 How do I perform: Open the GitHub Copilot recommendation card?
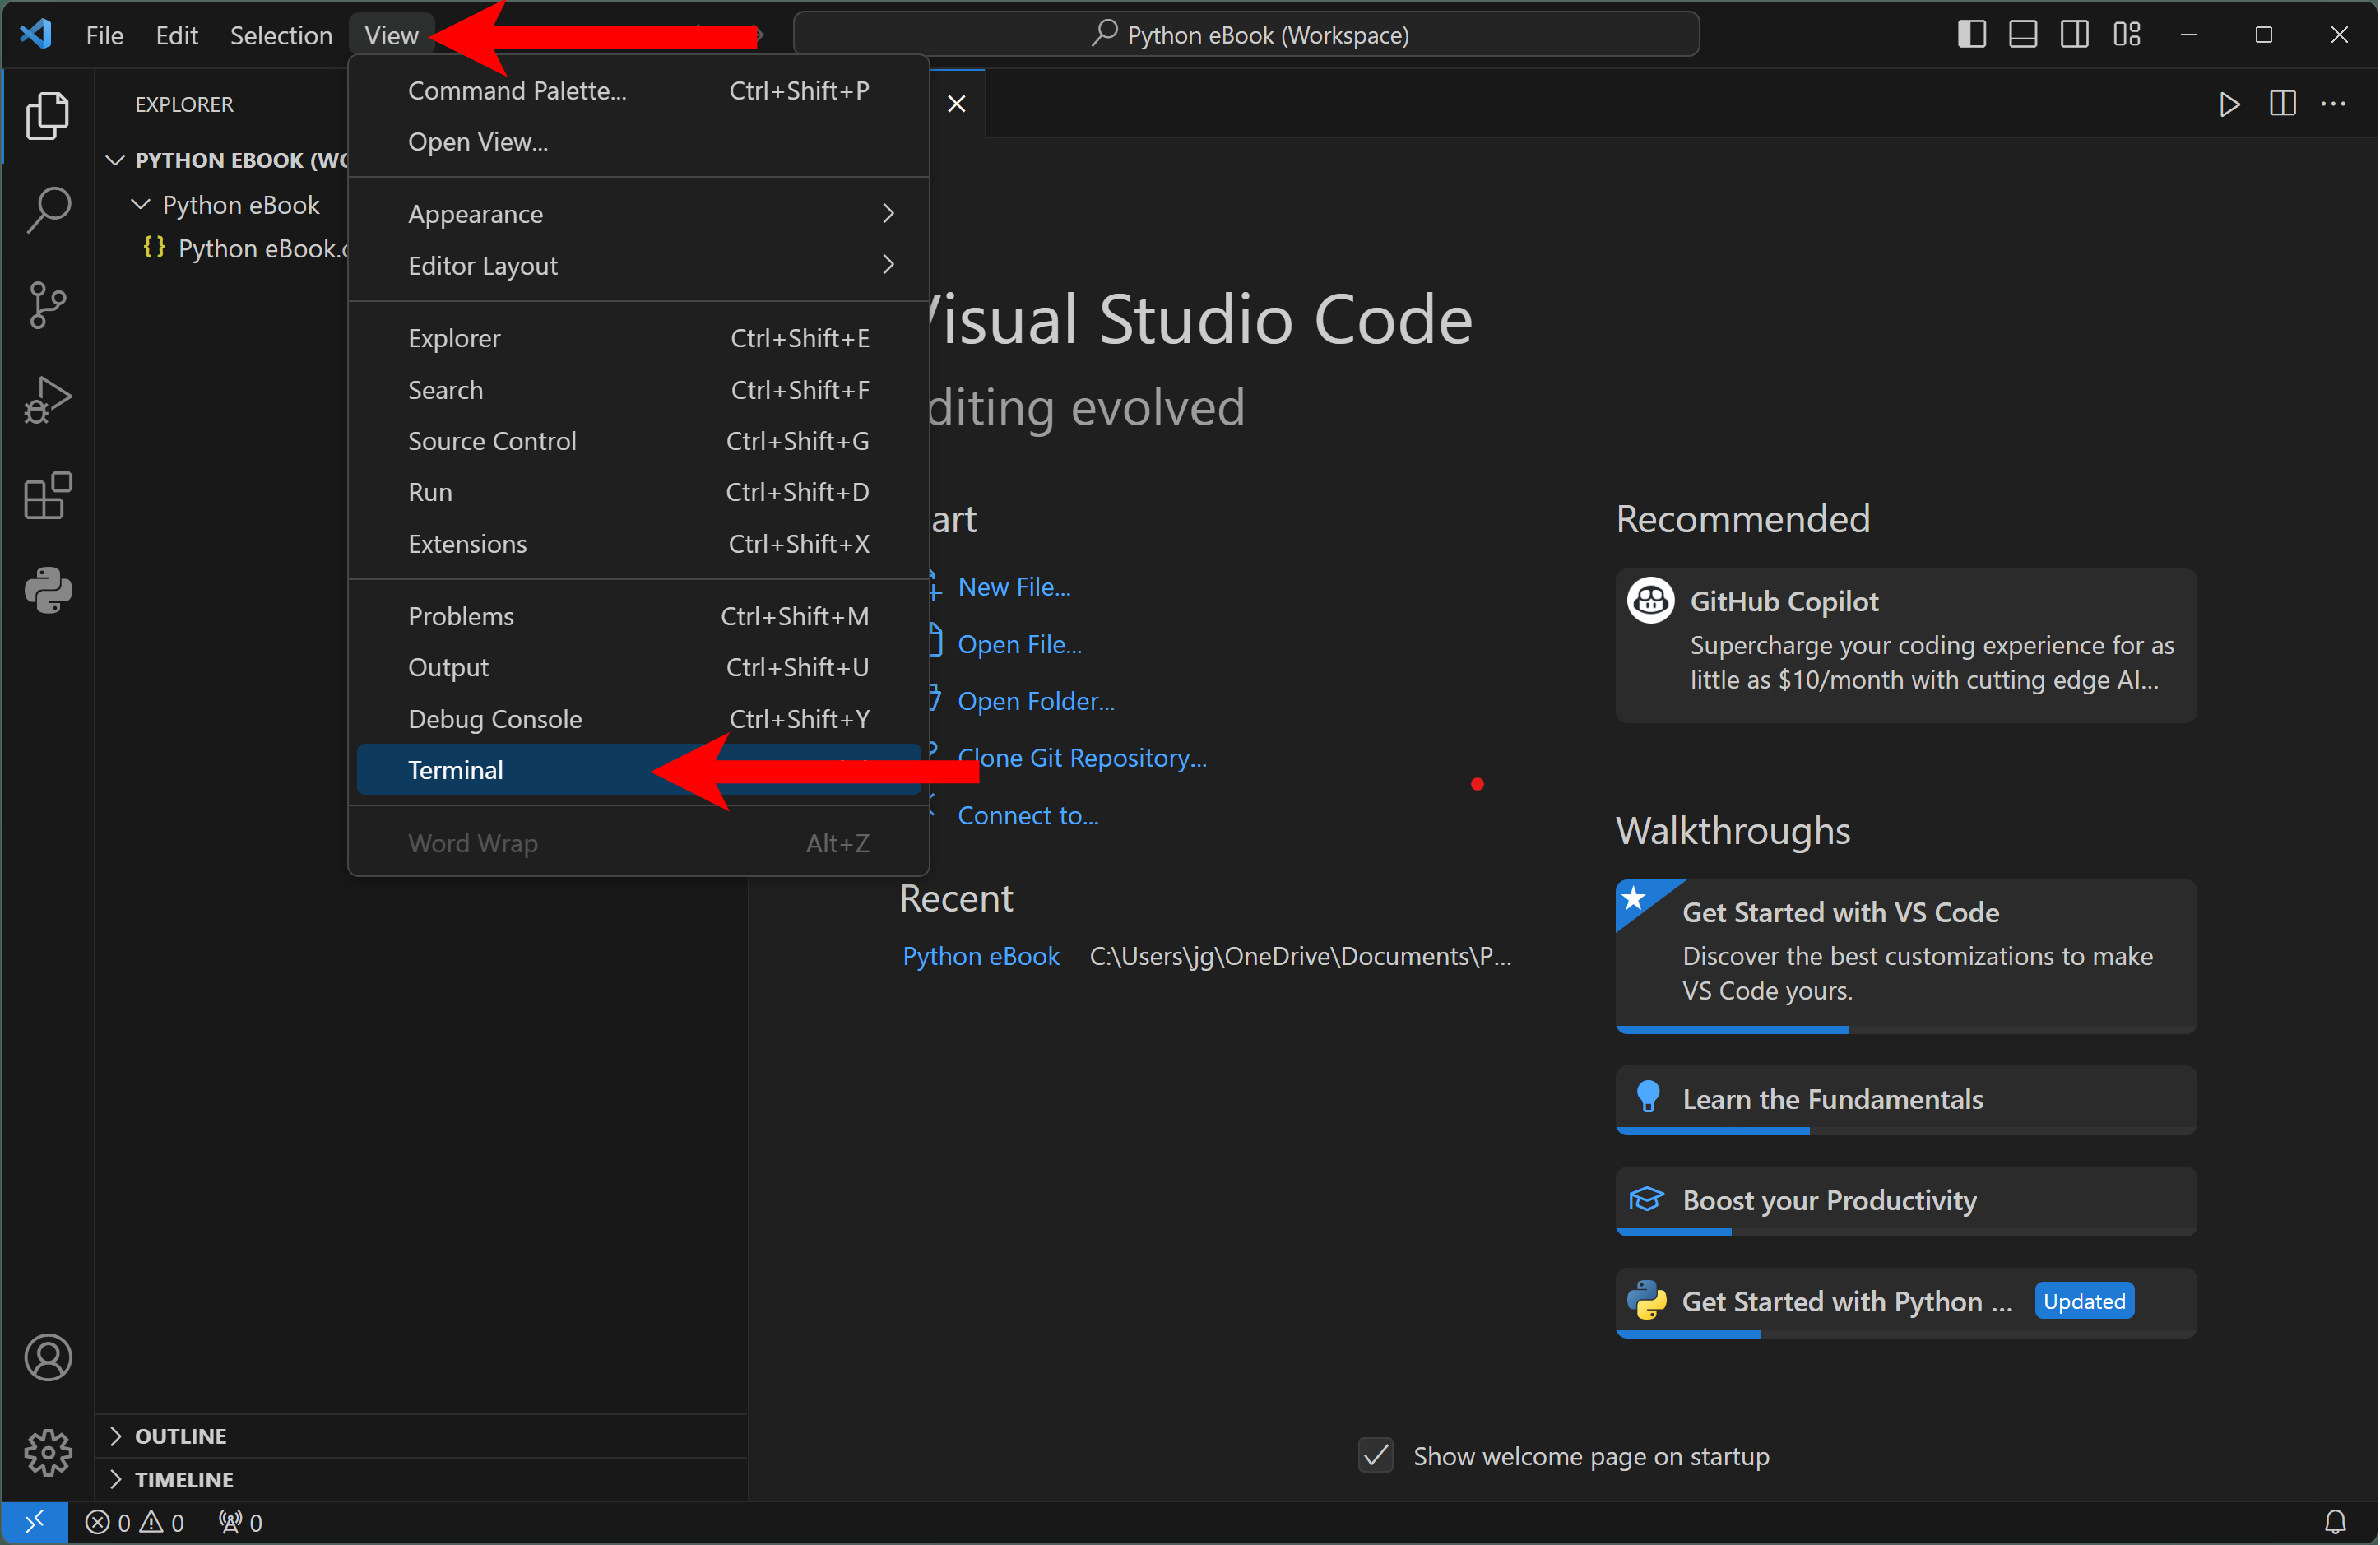(1906, 645)
